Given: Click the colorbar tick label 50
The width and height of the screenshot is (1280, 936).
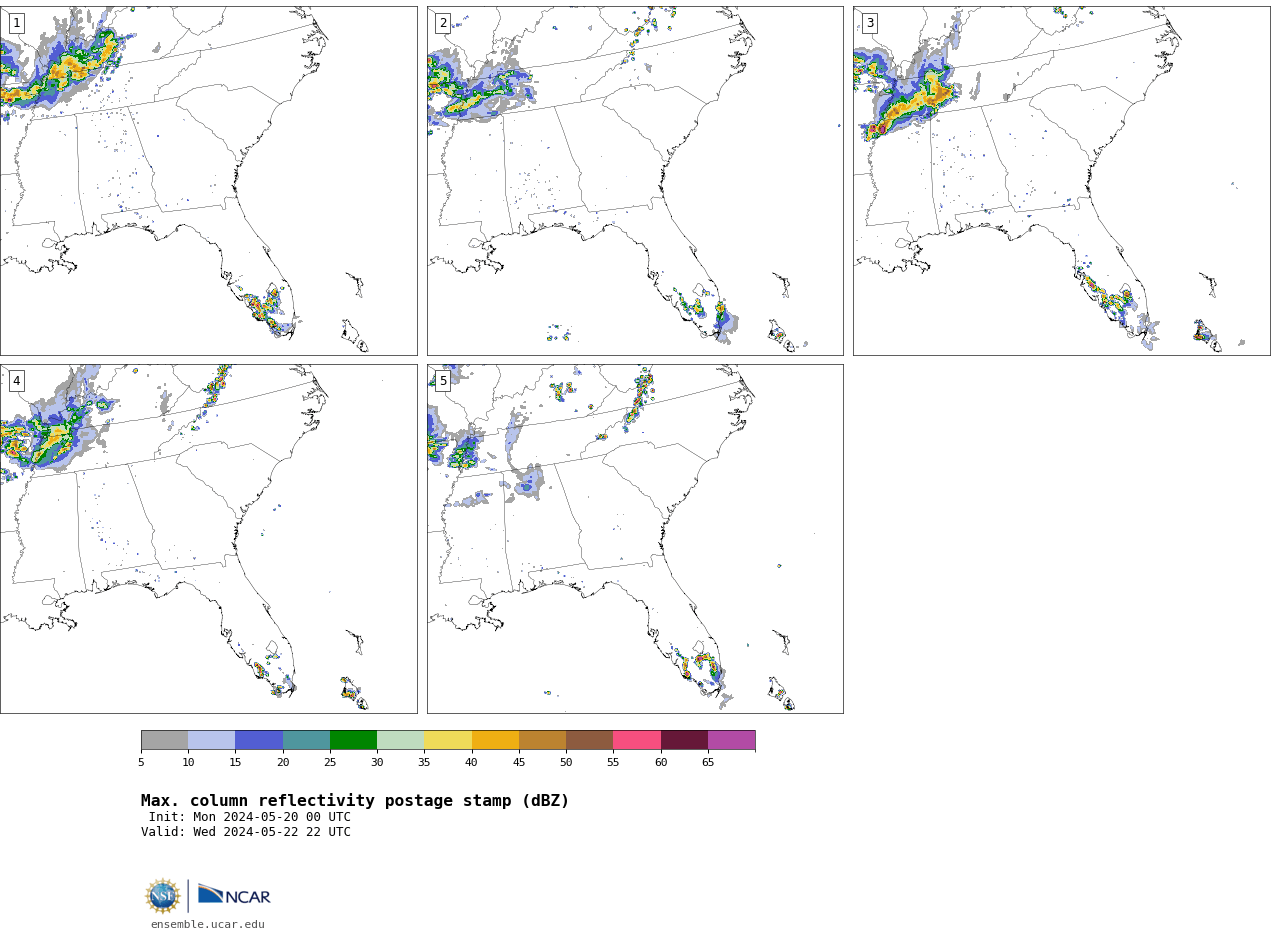Looking at the screenshot, I should (566, 763).
